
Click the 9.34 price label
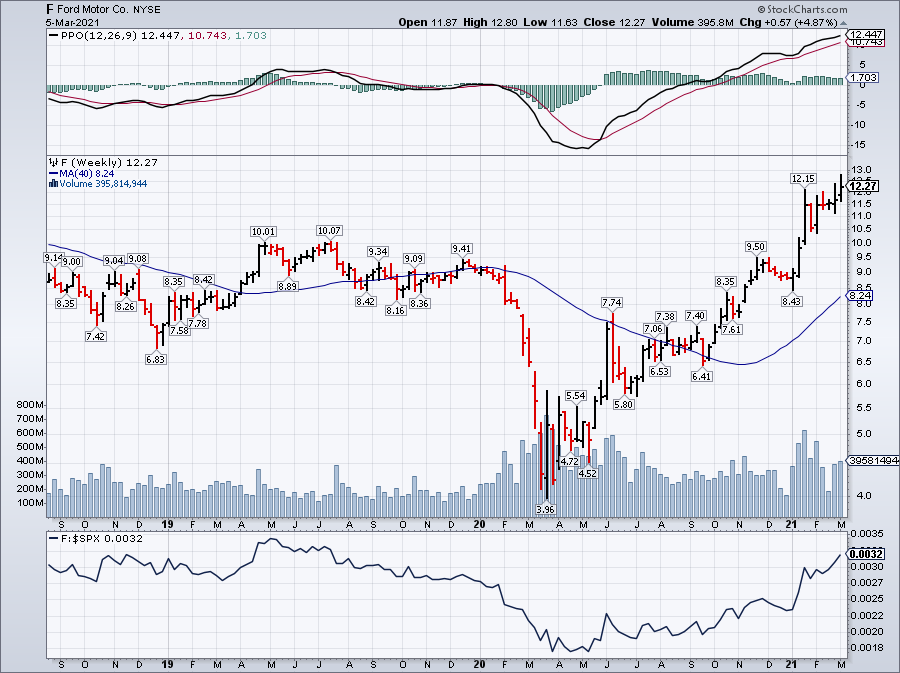[x=378, y=252]
